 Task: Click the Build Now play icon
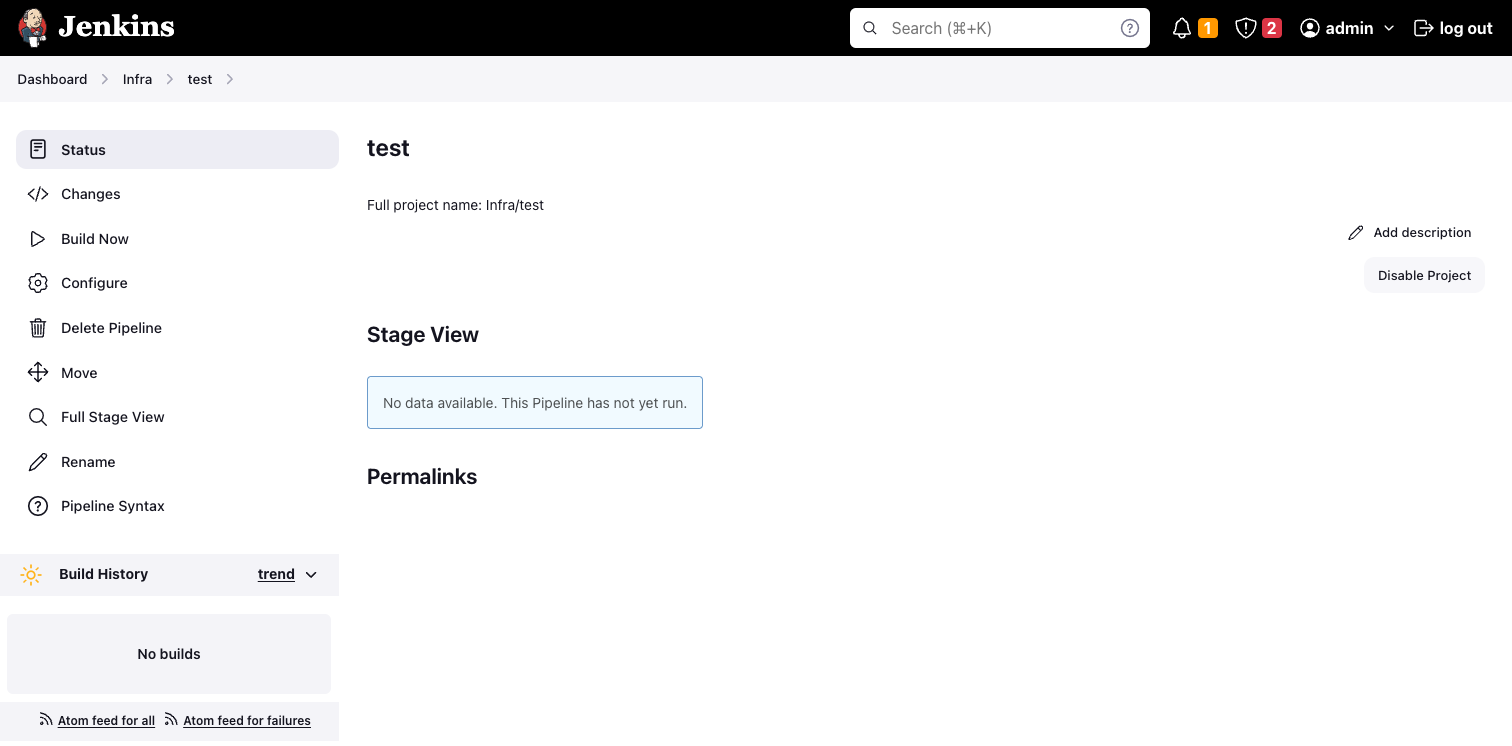pos(38,239)
